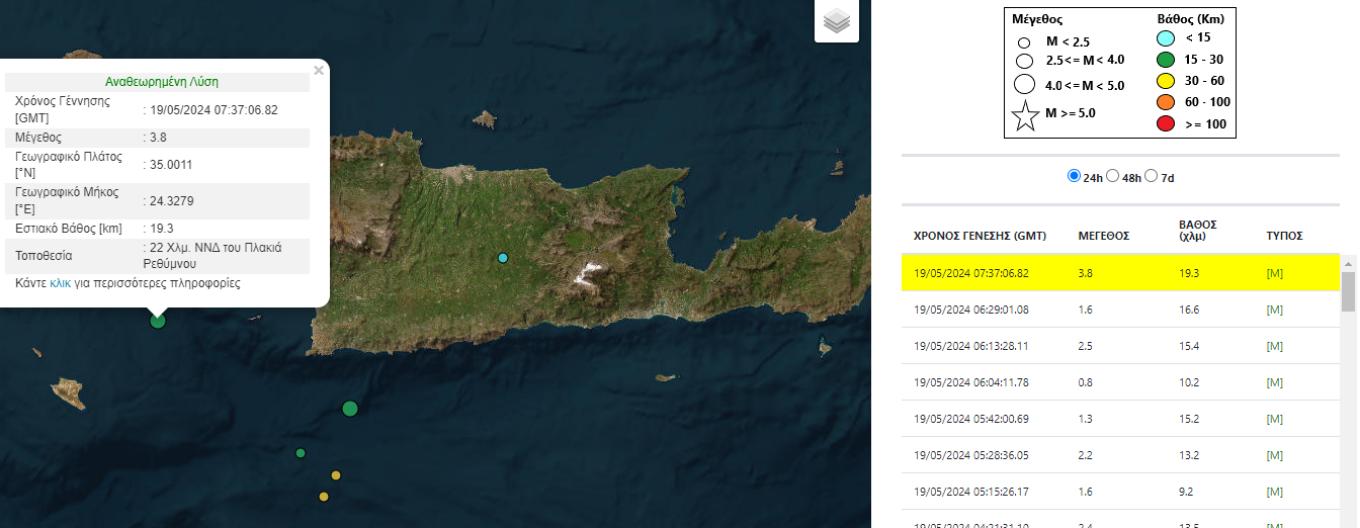Screen dimensions: 1360x528
Task: Switch to the 48h time range
Action: (1113, 176)
